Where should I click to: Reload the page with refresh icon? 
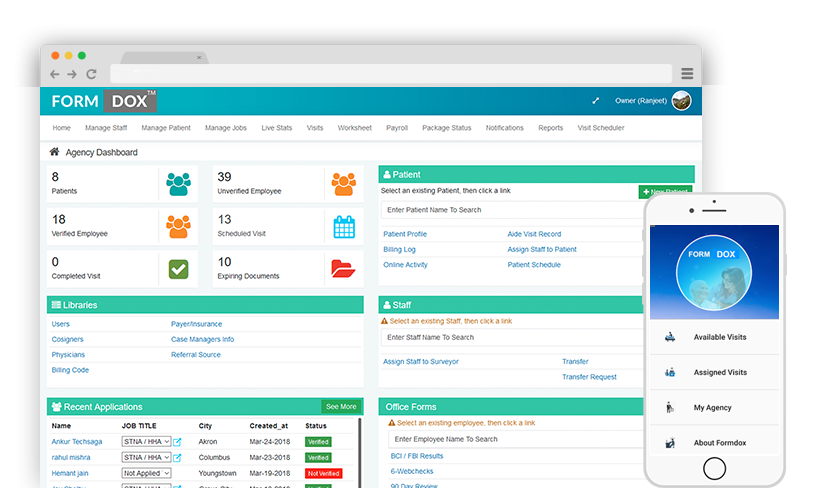click(91, 74)
